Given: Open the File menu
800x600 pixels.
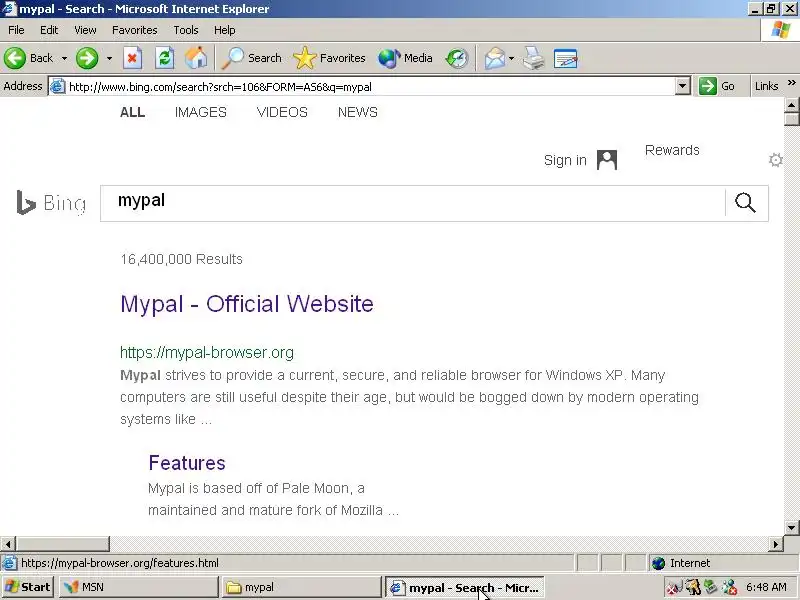Looking at the screenshot, I should [x=16, y=30].
